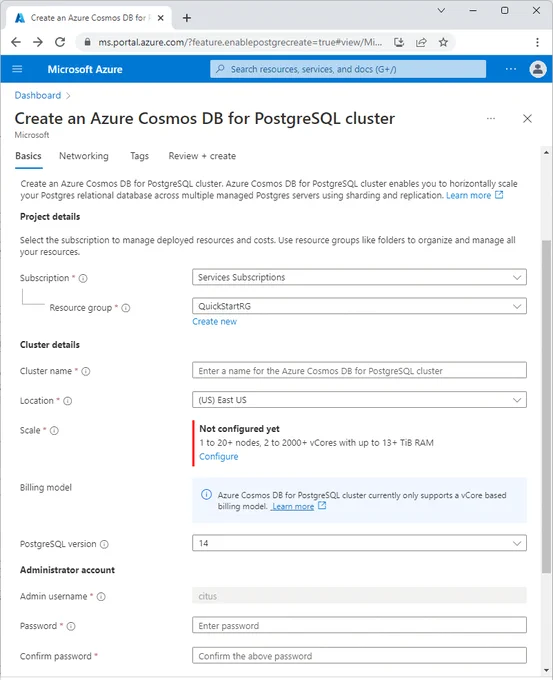Open the Azure portal hamburger menu

(17, 69)
